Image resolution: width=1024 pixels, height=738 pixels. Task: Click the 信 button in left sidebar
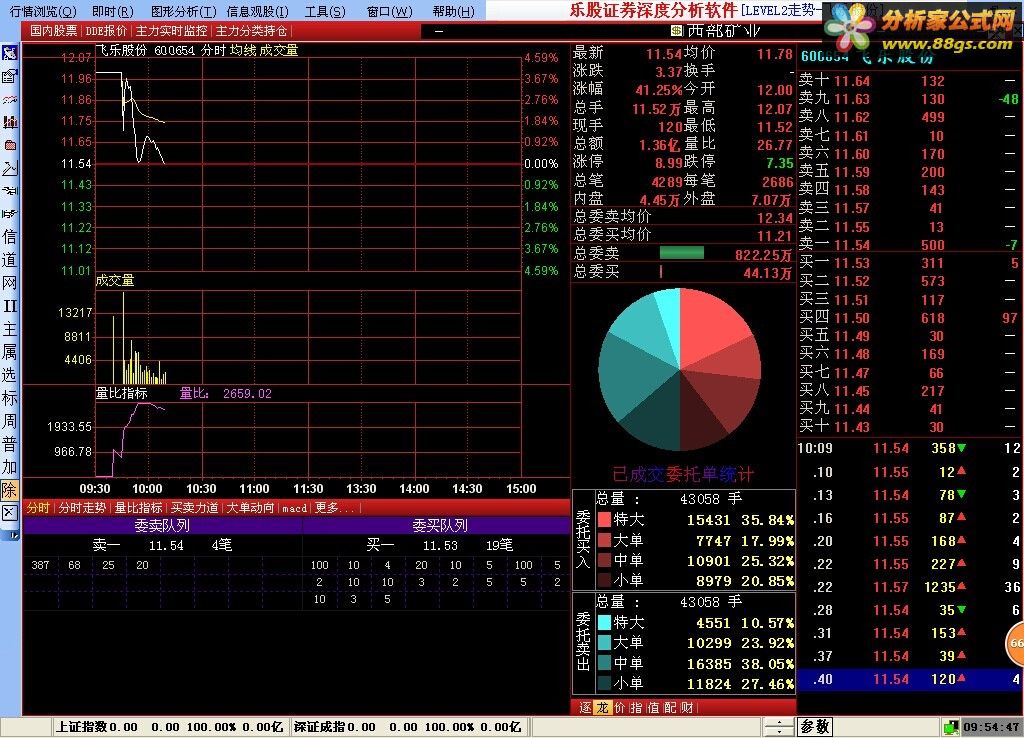pos(9,236)
